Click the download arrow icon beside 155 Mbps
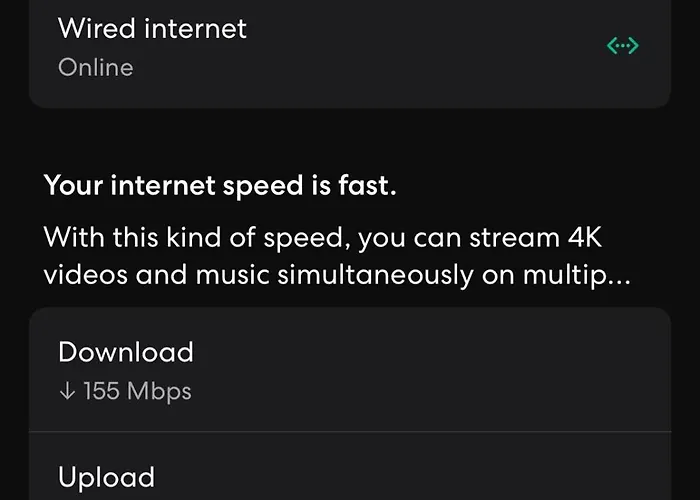 coord(67,391)
